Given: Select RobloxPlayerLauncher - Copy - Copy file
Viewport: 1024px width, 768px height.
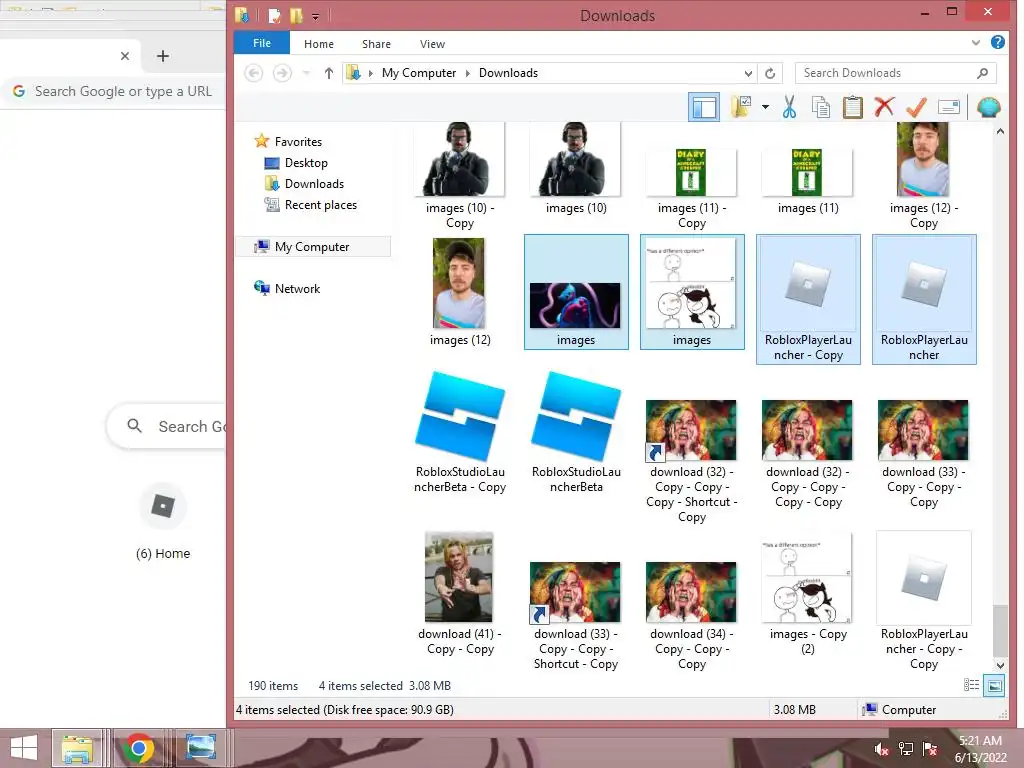Looking at the screenshot, I should coord(924,601).
